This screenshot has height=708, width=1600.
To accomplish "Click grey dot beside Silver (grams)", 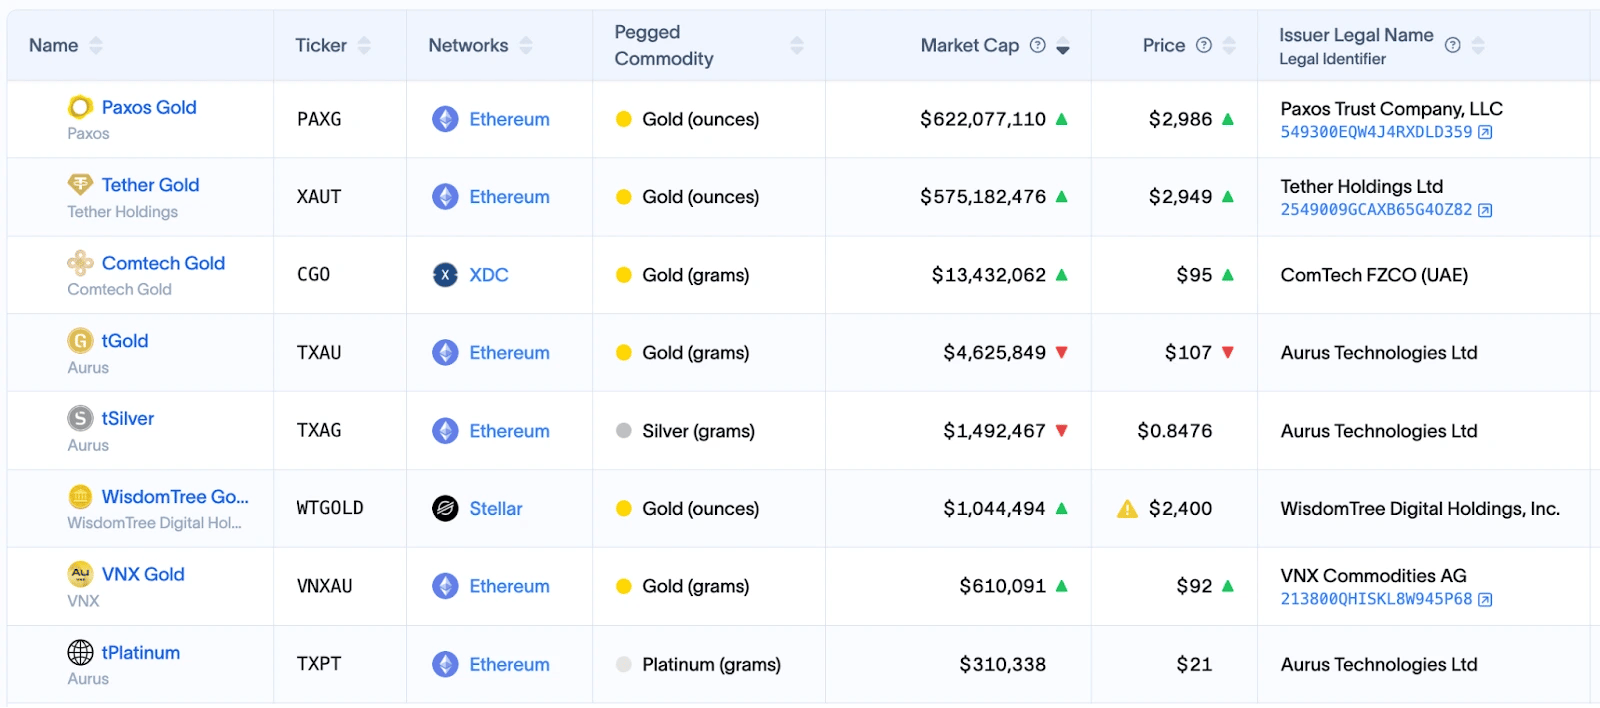I will [624, 431].
